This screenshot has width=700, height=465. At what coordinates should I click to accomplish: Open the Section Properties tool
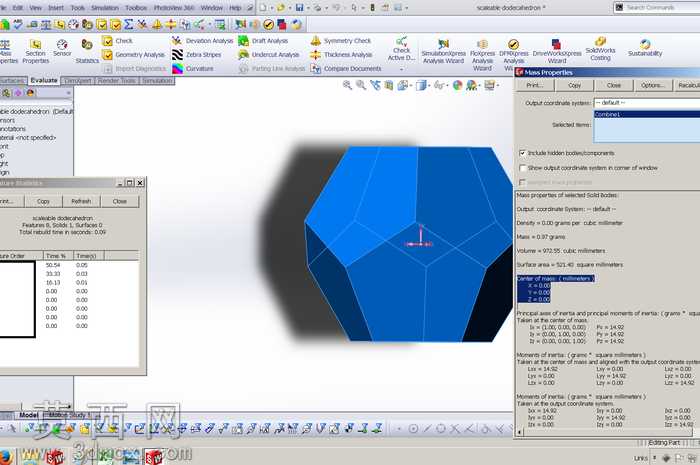coord(35,51)
